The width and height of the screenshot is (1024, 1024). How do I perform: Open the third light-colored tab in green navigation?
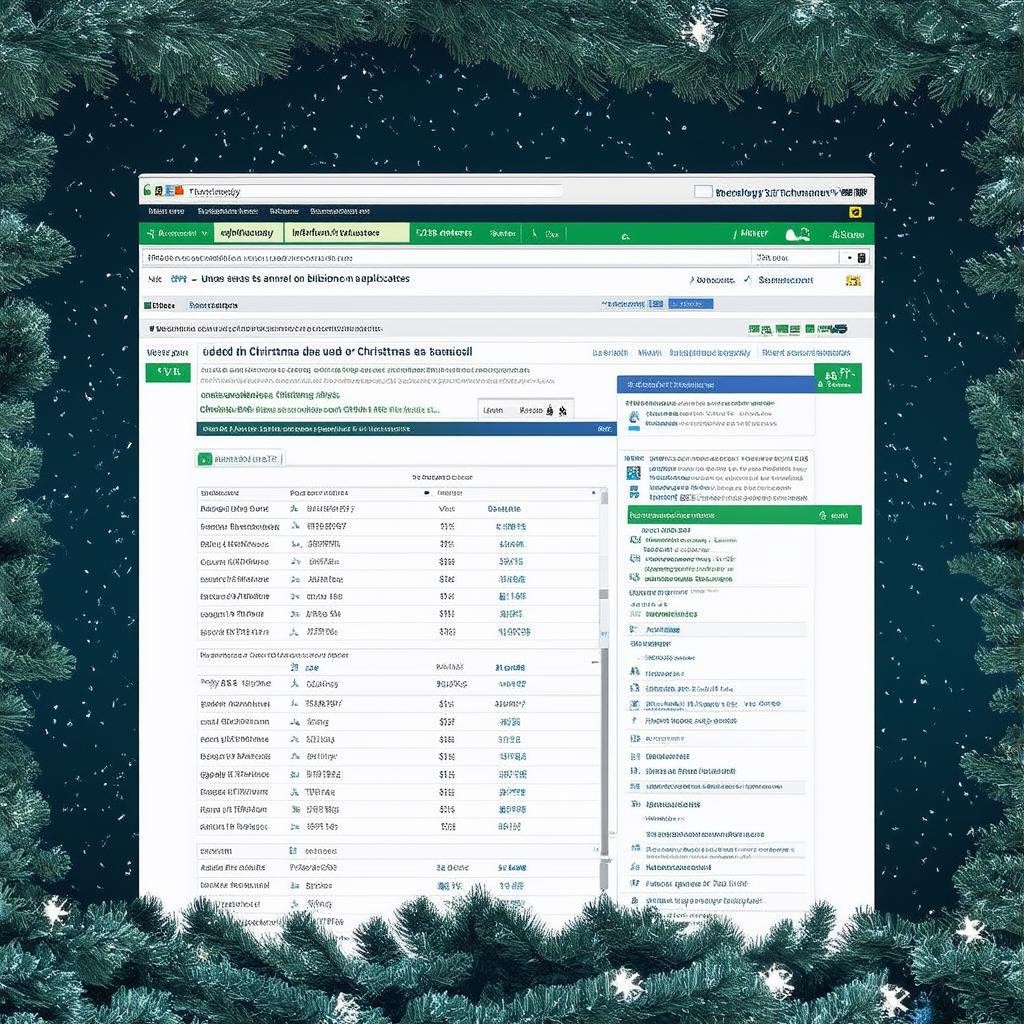(x=346, y=233)
